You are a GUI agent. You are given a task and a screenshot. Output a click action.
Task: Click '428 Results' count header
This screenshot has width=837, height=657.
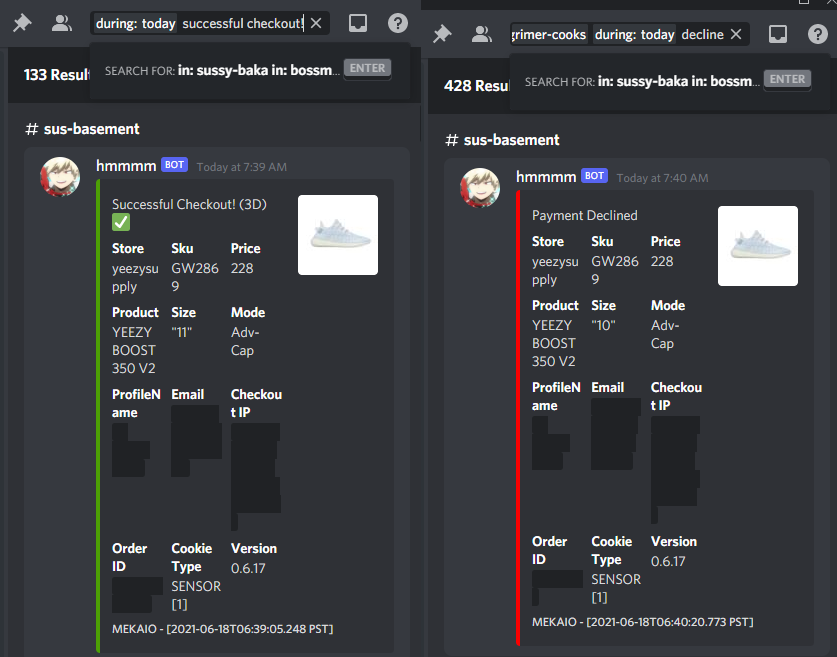pos(477,86)
